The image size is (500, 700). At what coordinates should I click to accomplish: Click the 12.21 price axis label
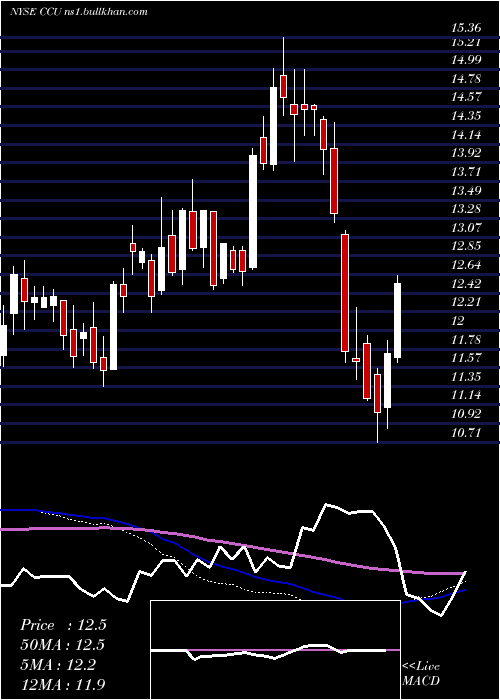pos(466,302)
